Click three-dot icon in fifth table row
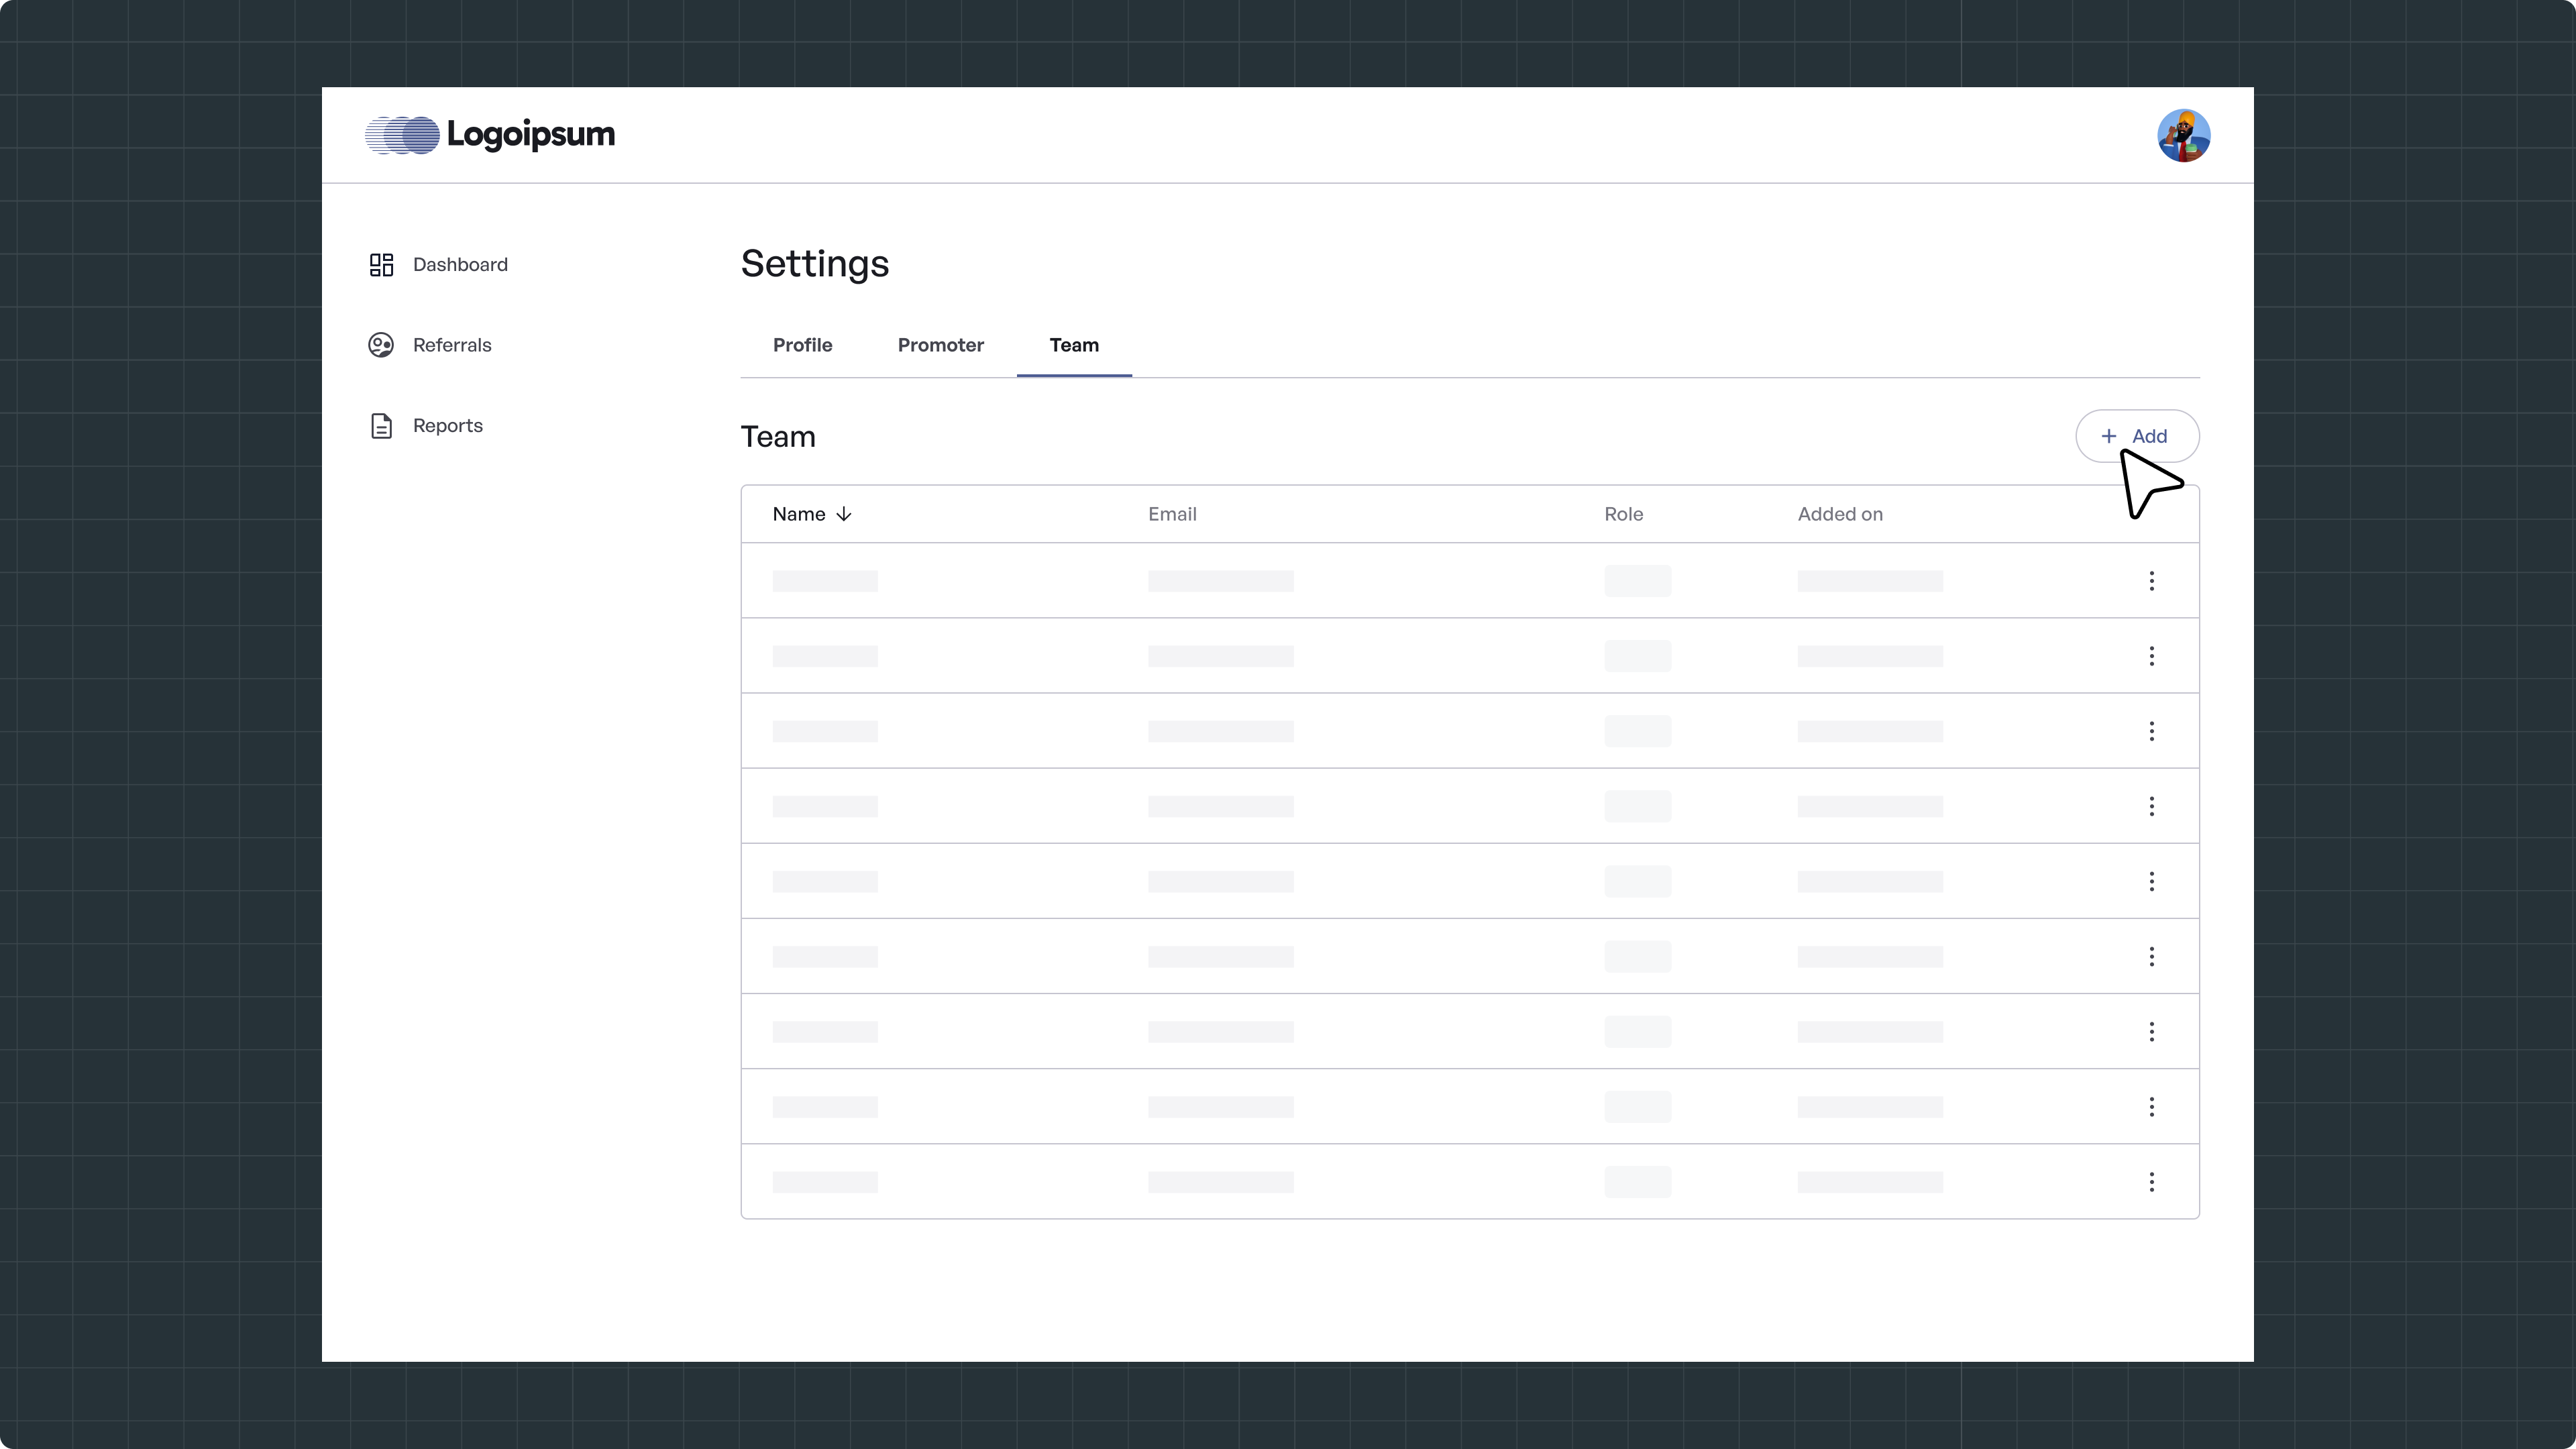Screen dimensions: 2576x1449 coord(2151,881)
